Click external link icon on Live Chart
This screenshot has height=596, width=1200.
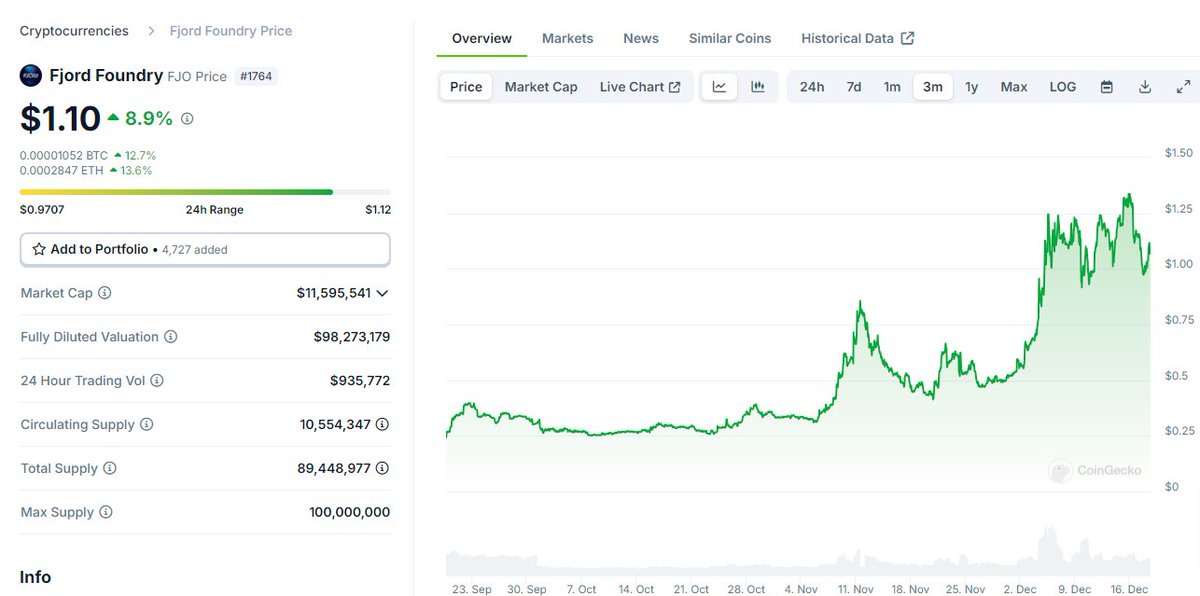point(675,87)
